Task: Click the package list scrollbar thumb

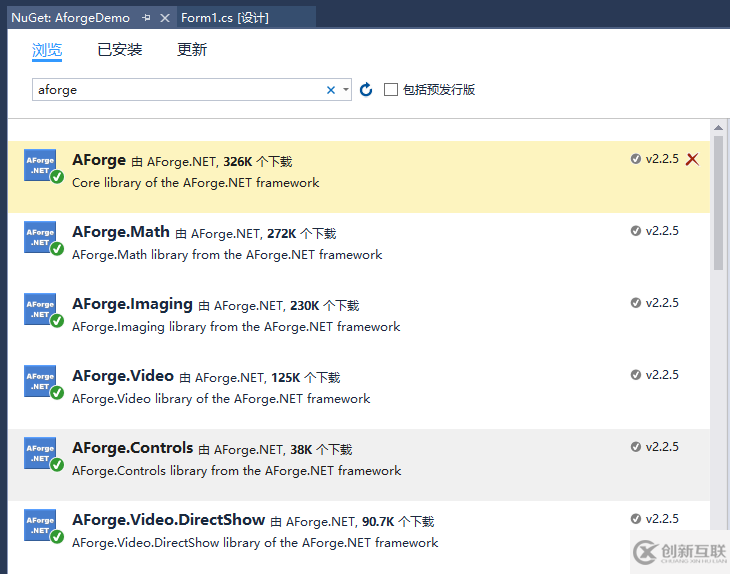Action: click(718, 203)
